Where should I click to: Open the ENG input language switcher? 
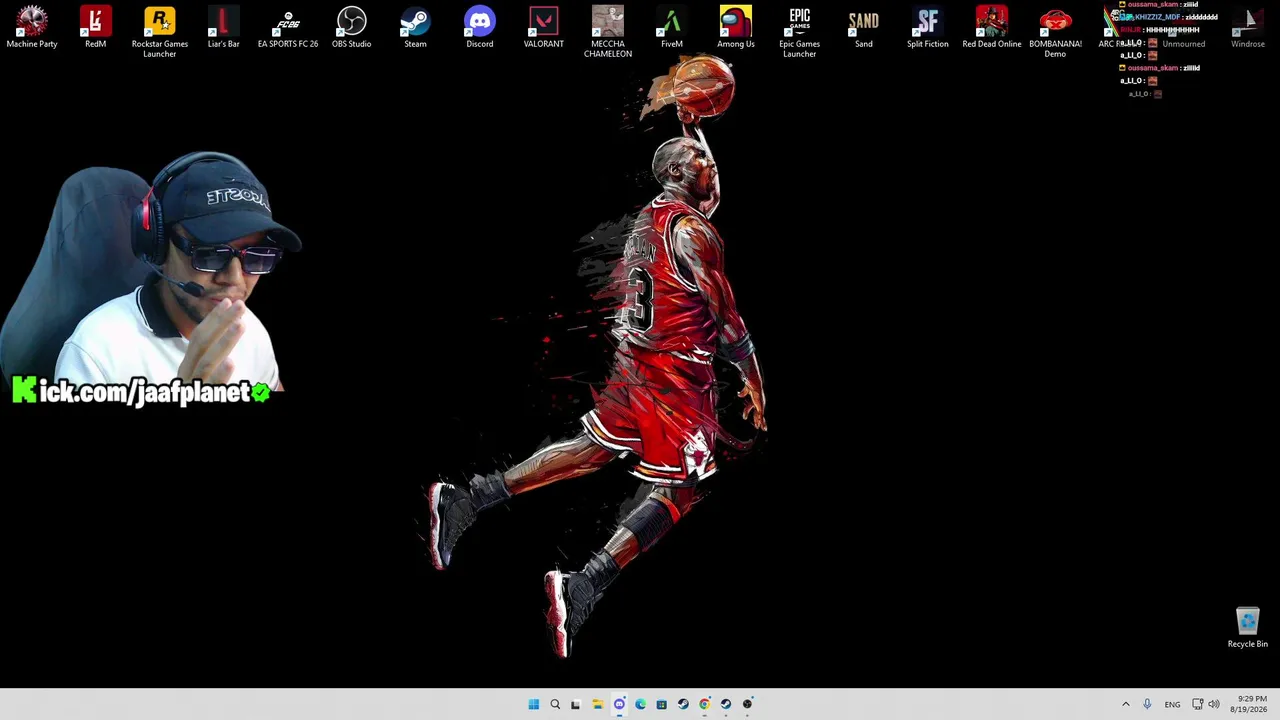coord(1172,704)
